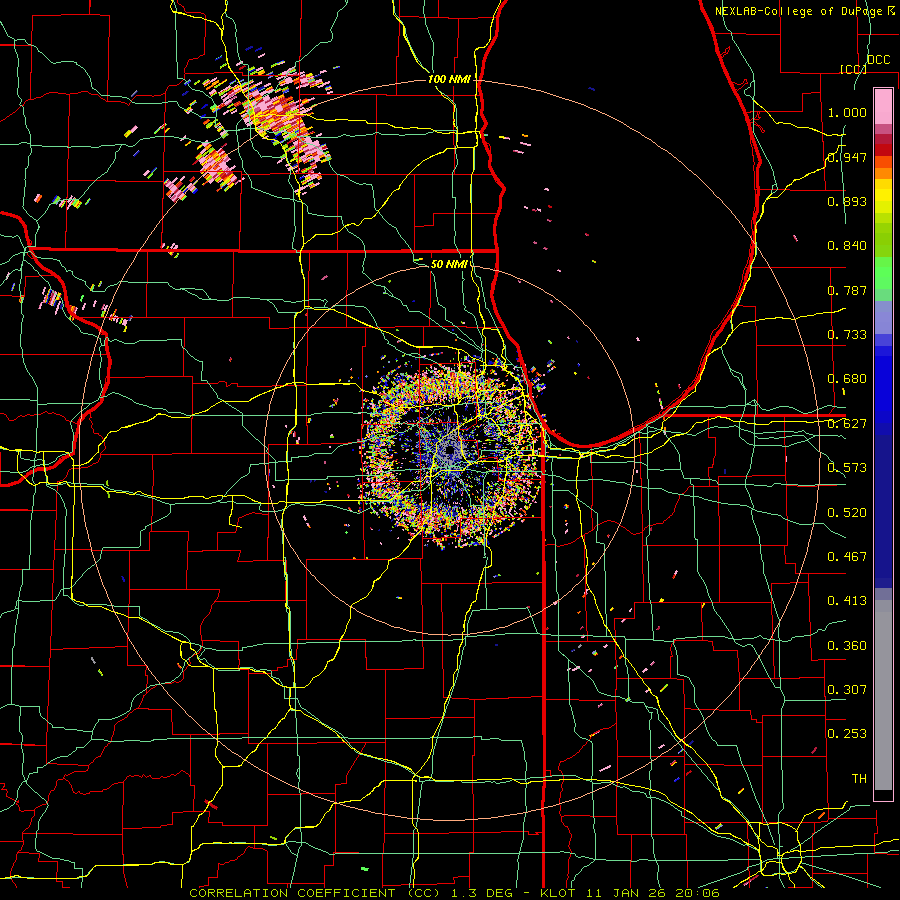This screenshot has height=900, width=900.
Task: Select the 0.947 legend value
Action: pyautogui.click(x=847, y=157)
